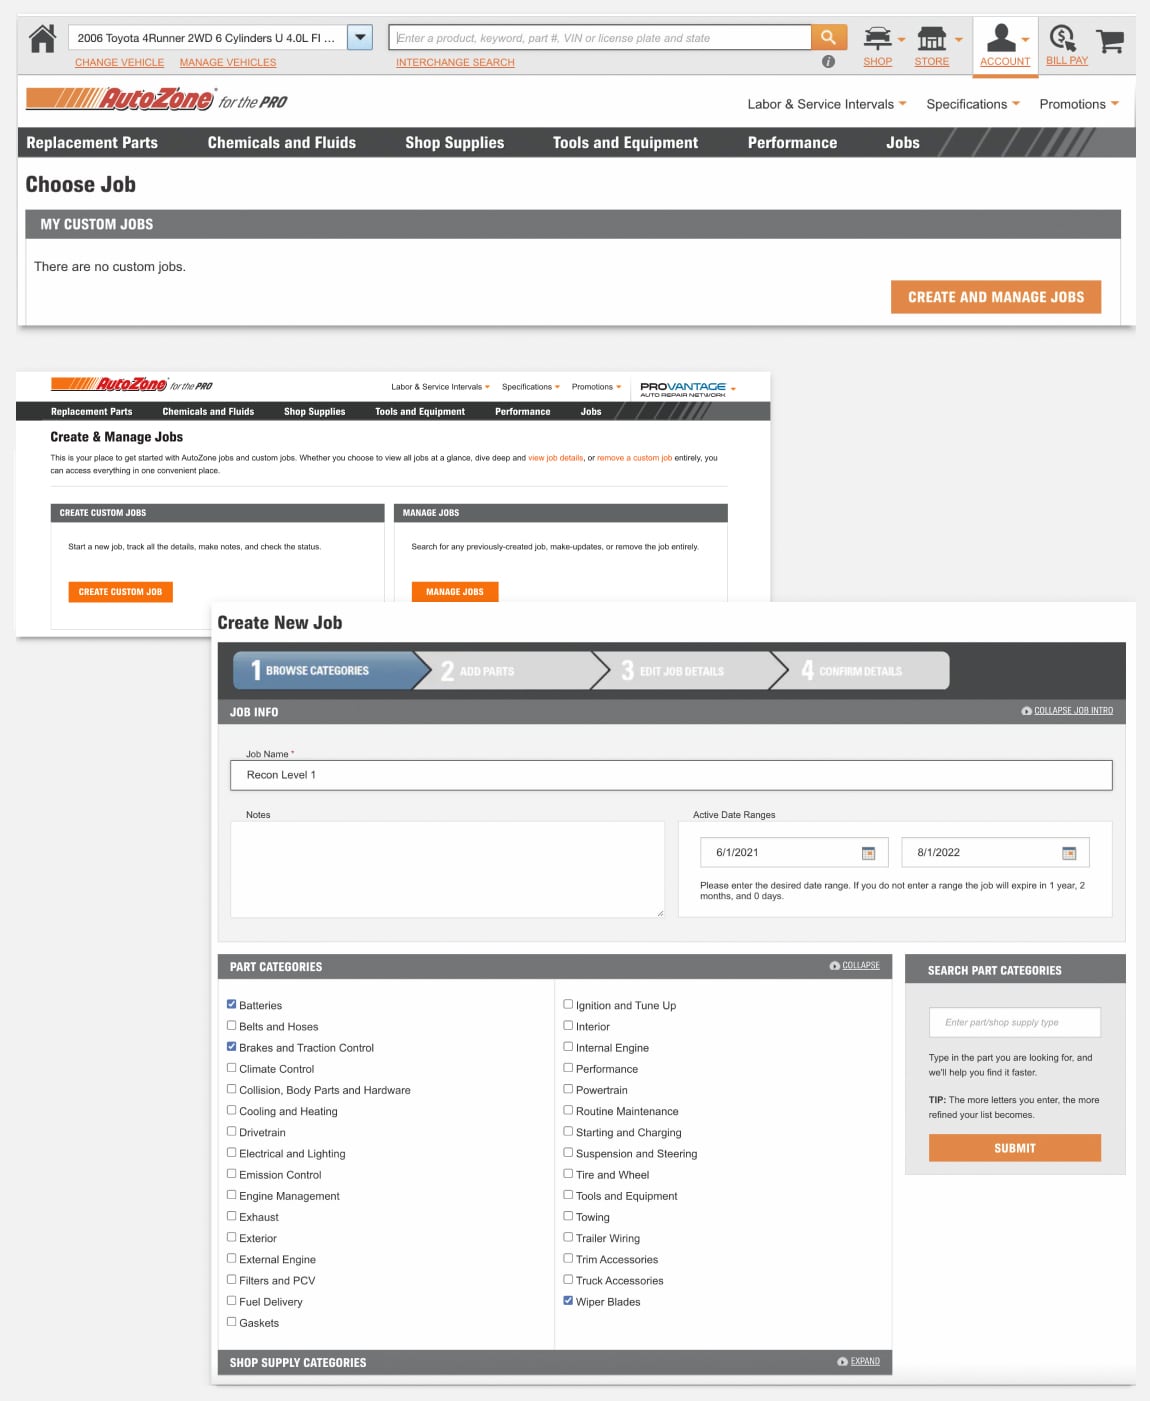Open the Store building icon
1150x1401 pixels.
pos(932,38)
